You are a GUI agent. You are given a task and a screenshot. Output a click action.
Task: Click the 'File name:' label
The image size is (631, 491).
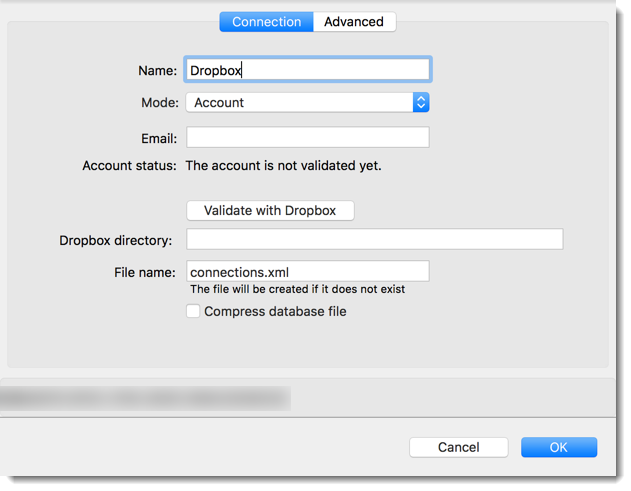(x=145, y=272)
